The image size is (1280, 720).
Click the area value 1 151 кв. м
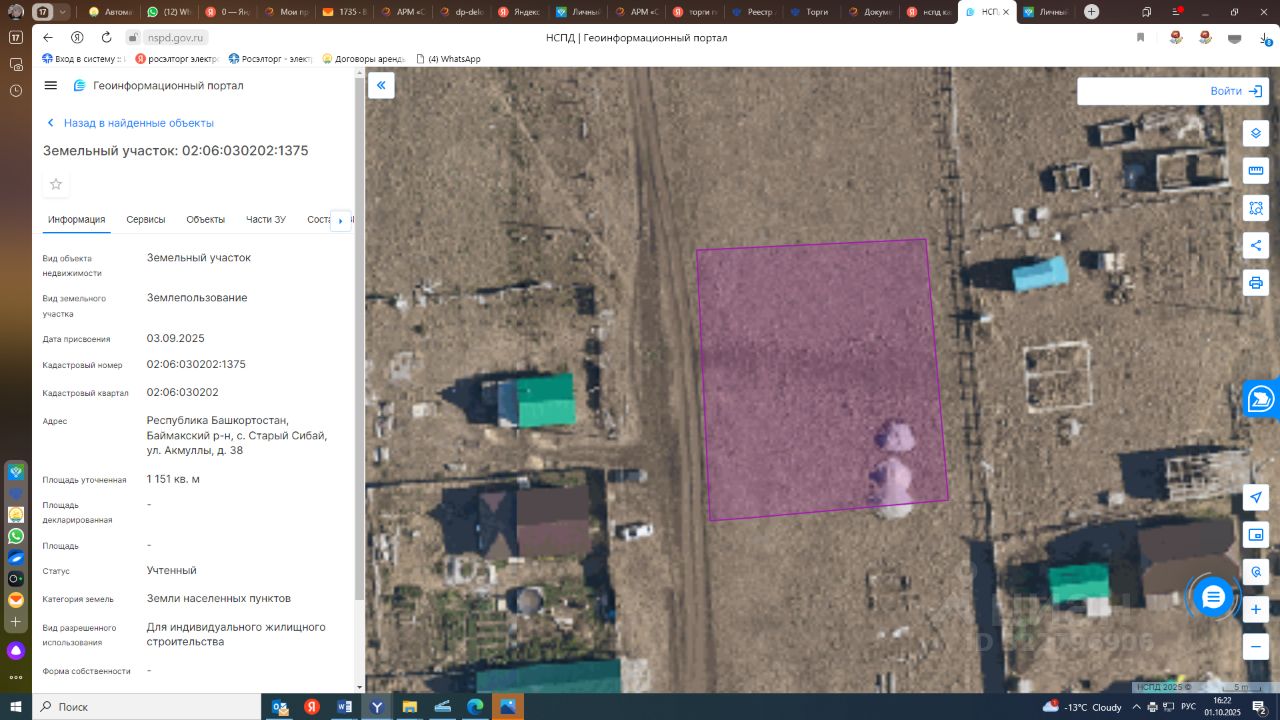point(173,479)
